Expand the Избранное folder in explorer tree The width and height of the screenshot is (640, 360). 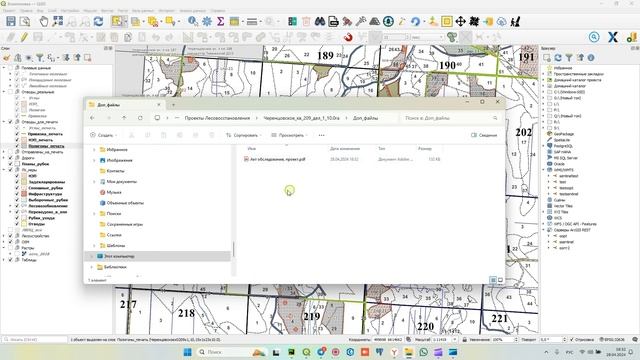pos(94,150)
